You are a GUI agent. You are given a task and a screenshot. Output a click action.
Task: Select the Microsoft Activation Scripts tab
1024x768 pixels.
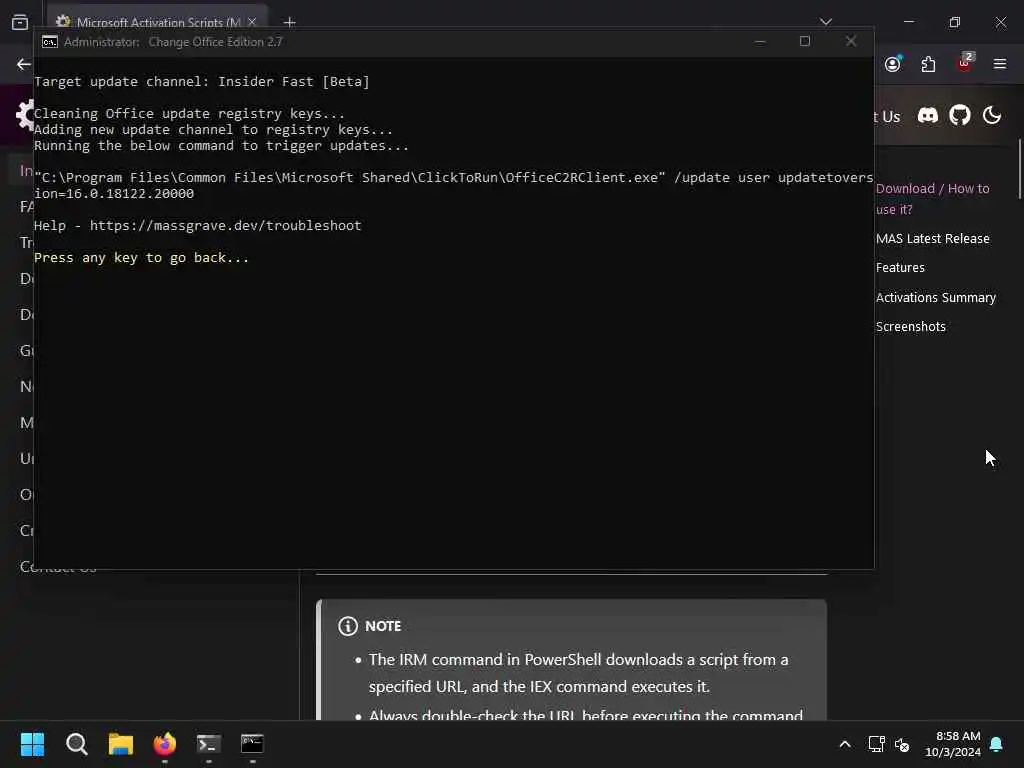click(x=156, y=20)
